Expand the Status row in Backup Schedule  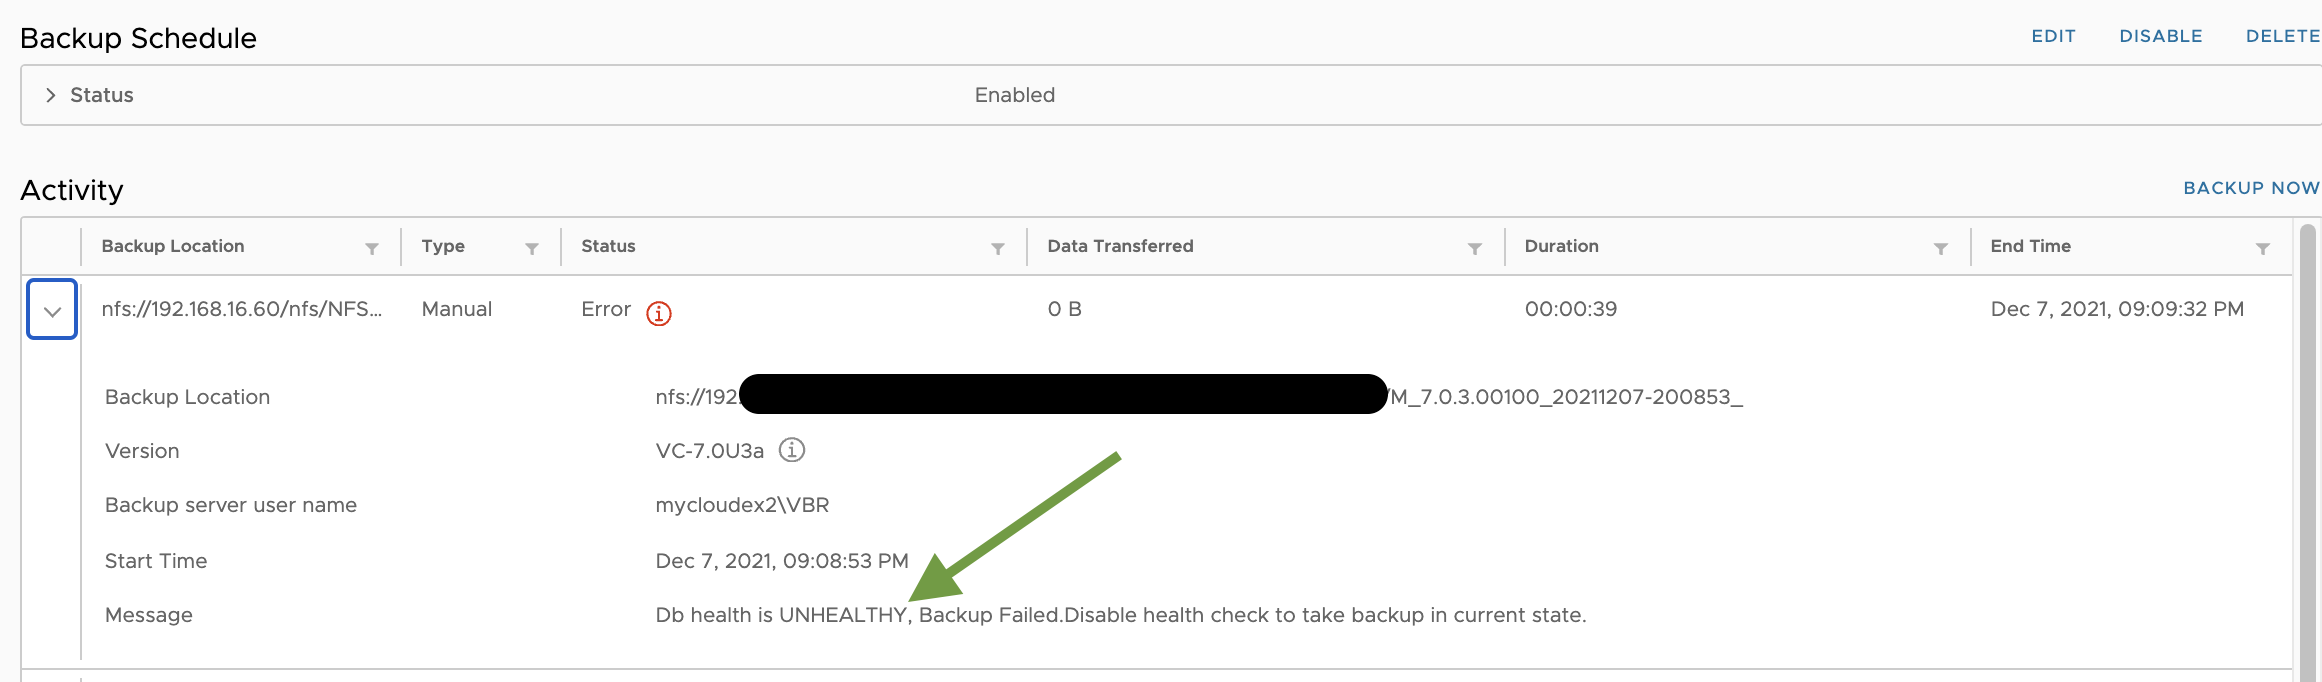pyautogui.click(x=50, y=95)
